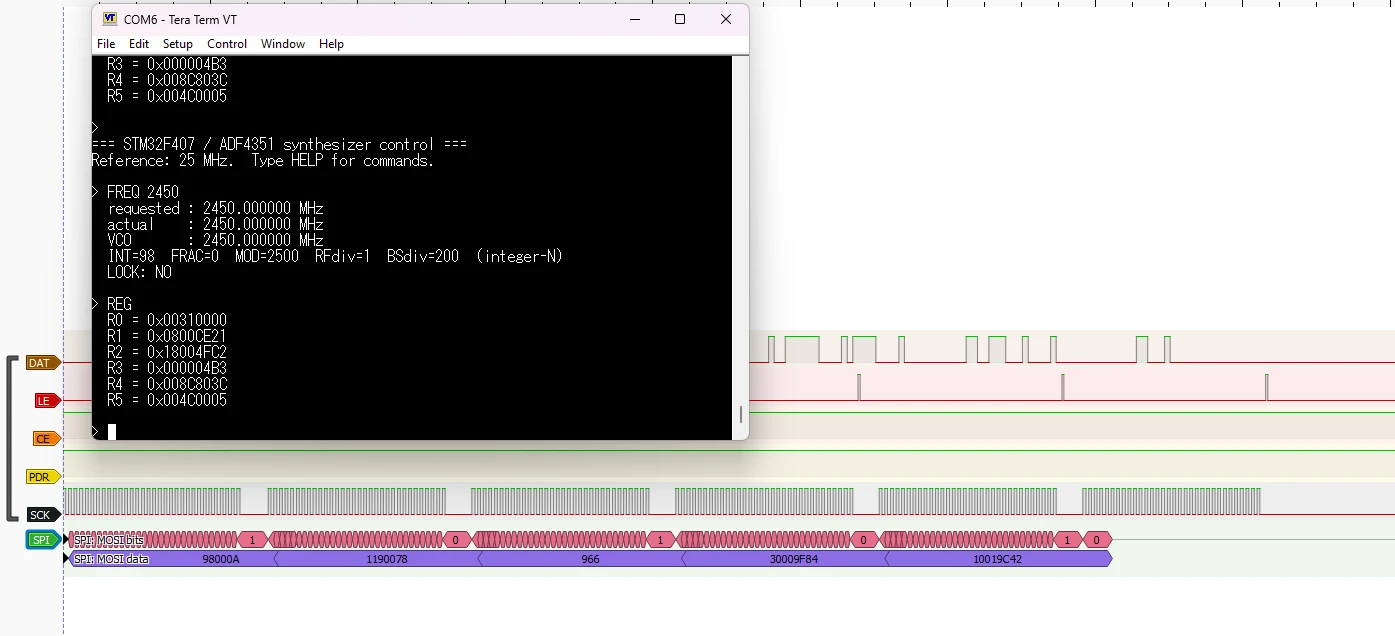The image size is (1395, 636).
Task: Open the Setup menu in Tera Term
Action: 178,44
